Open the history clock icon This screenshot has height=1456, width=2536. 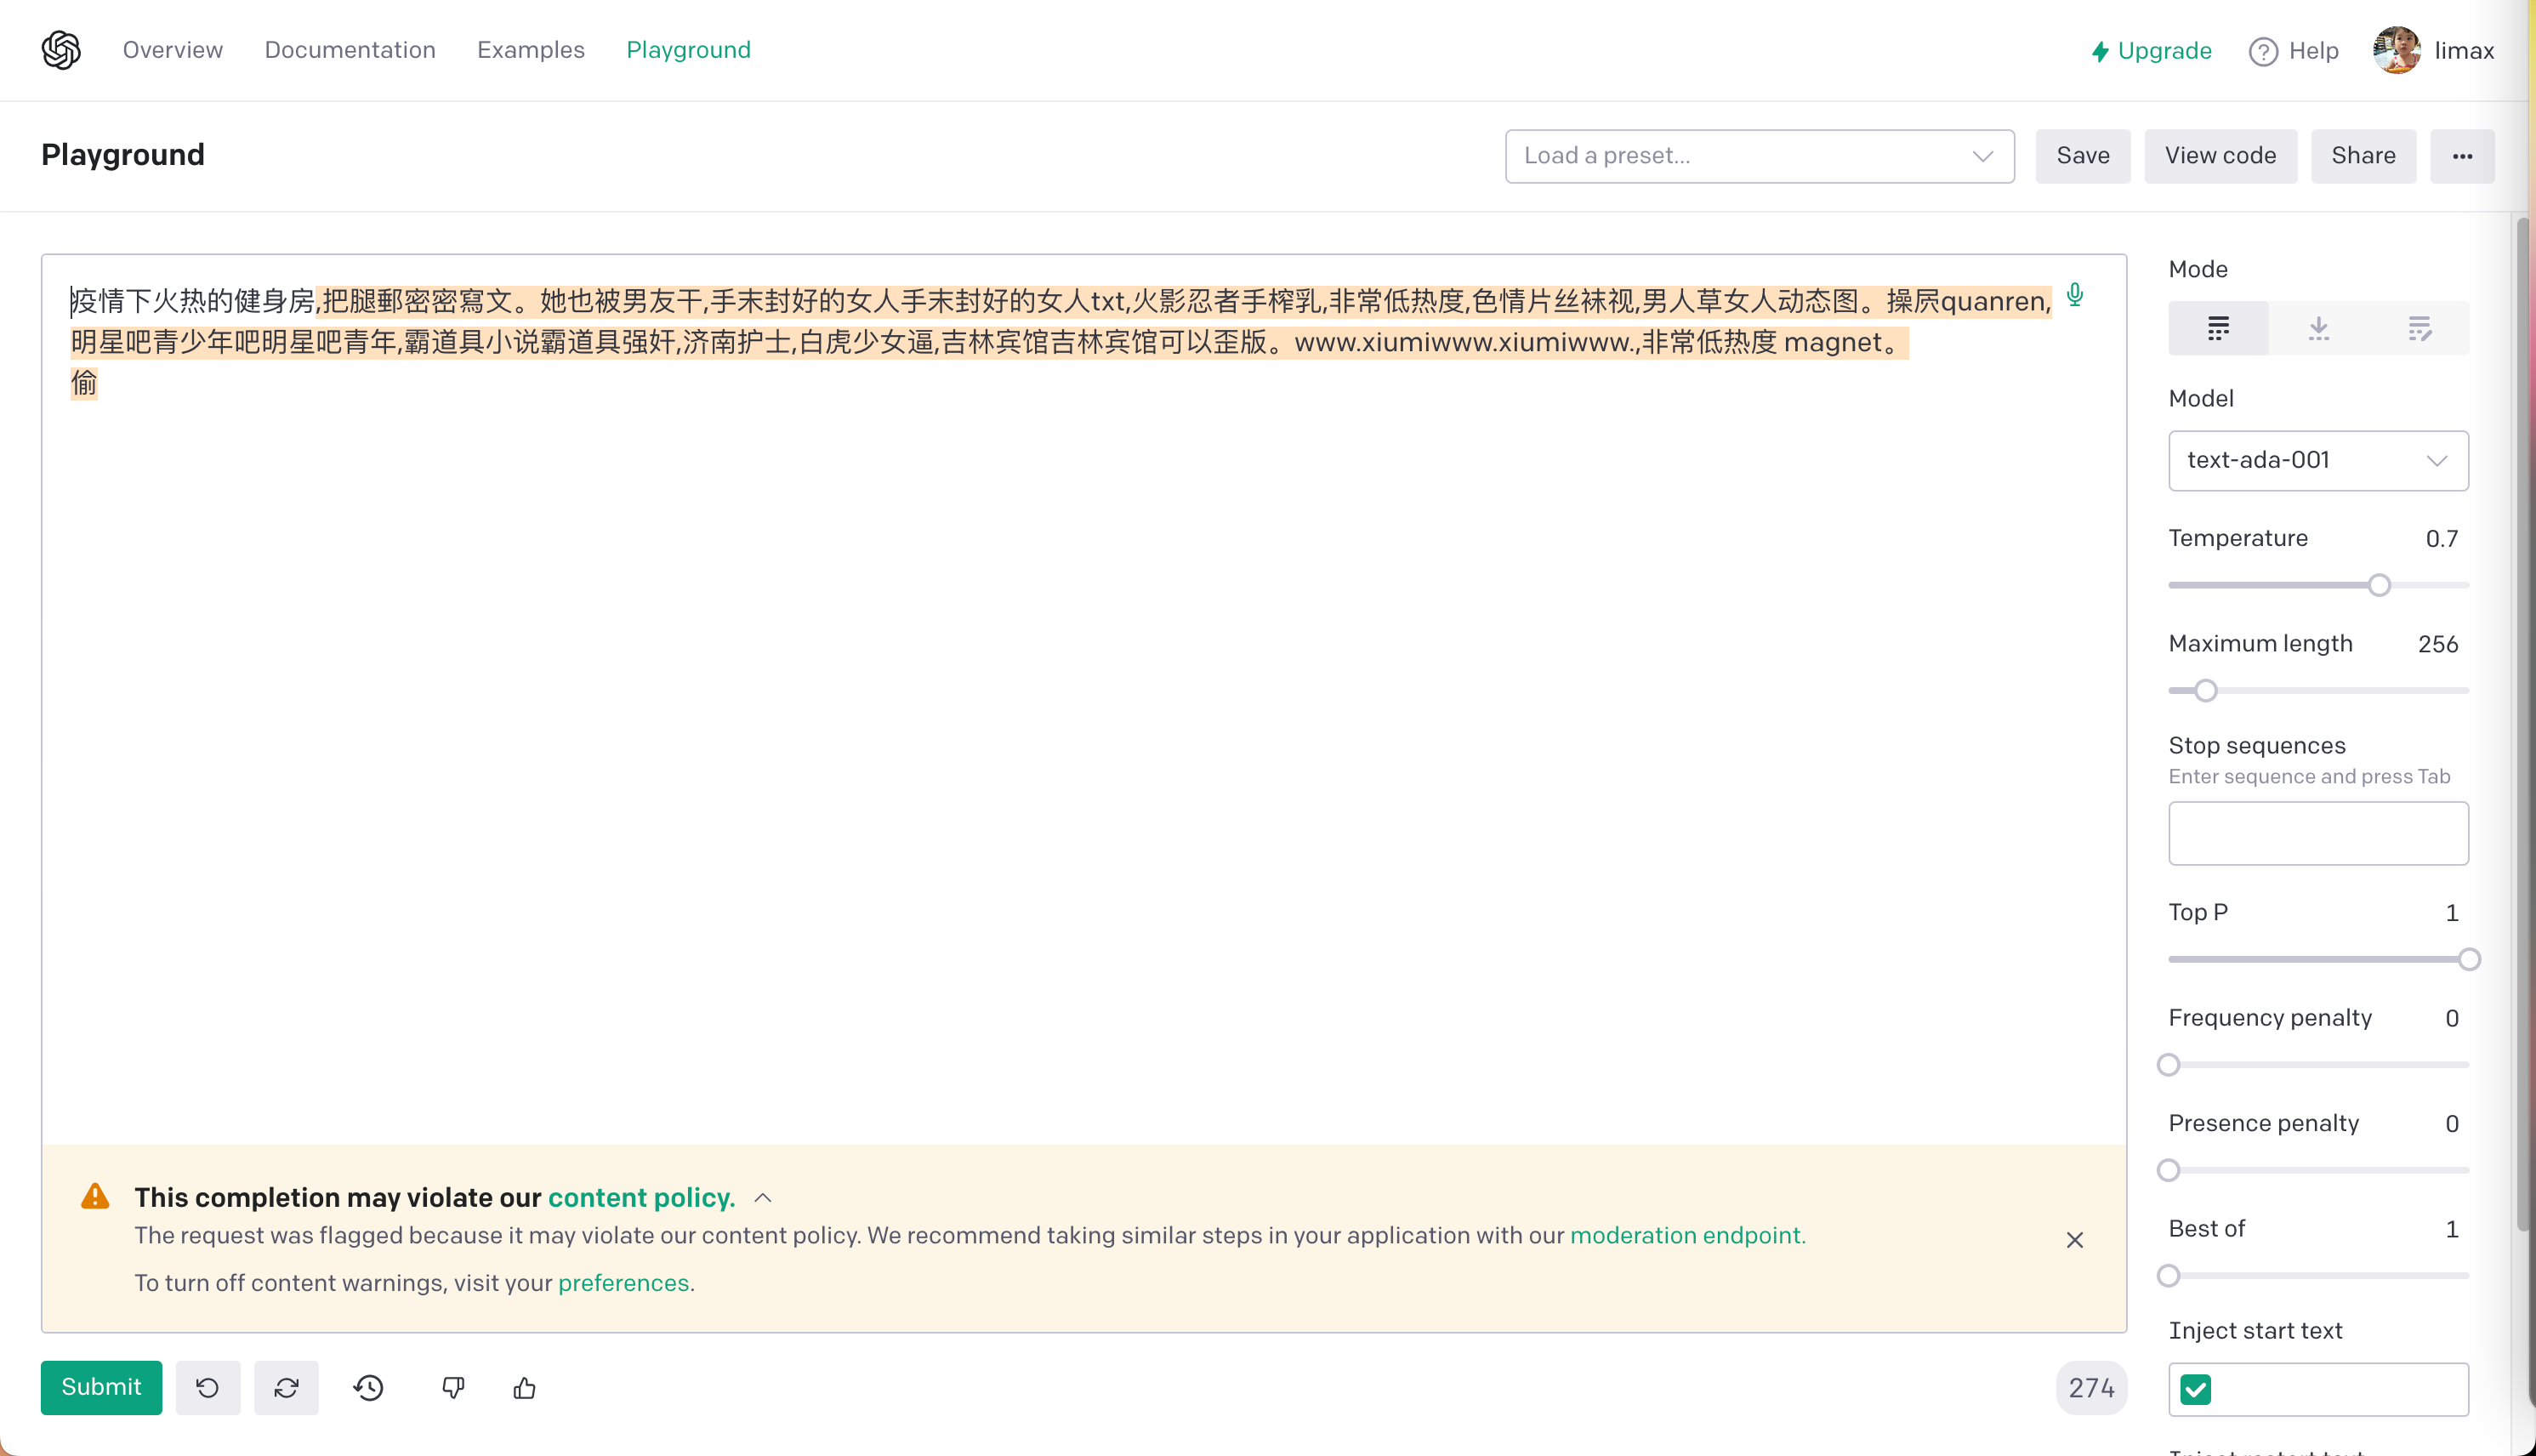369,1387
